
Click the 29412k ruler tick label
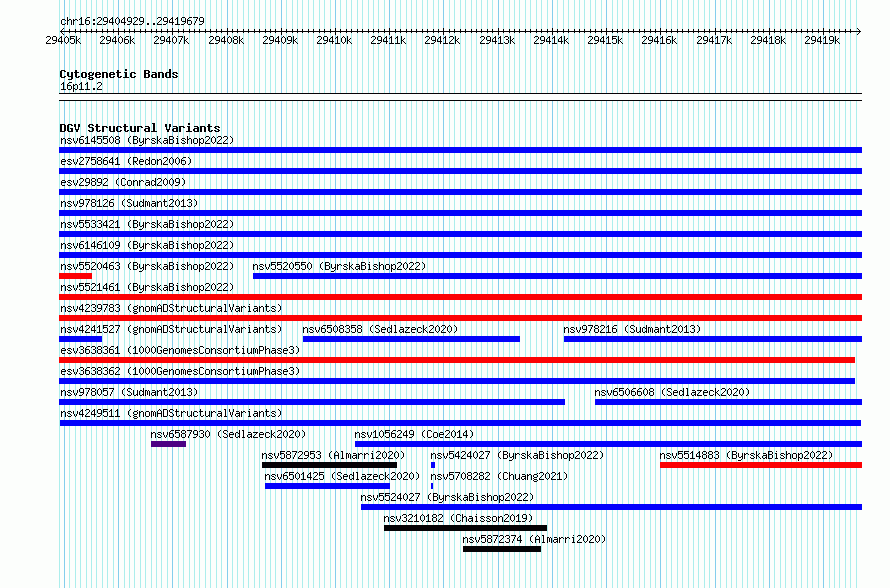coord(442,40)
